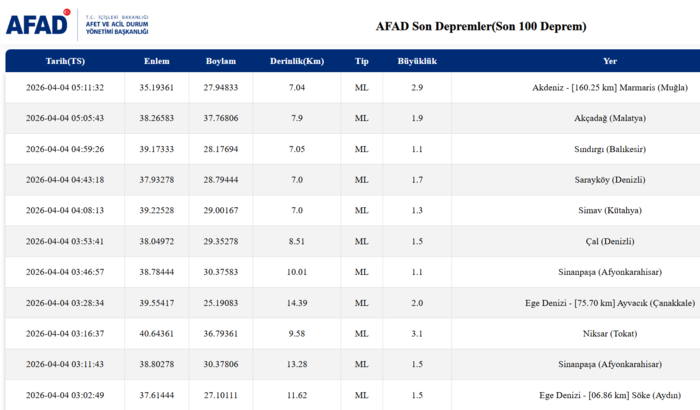Click the Boylam column header
Screen dimensions: 700x410
[x=221, y=61]
